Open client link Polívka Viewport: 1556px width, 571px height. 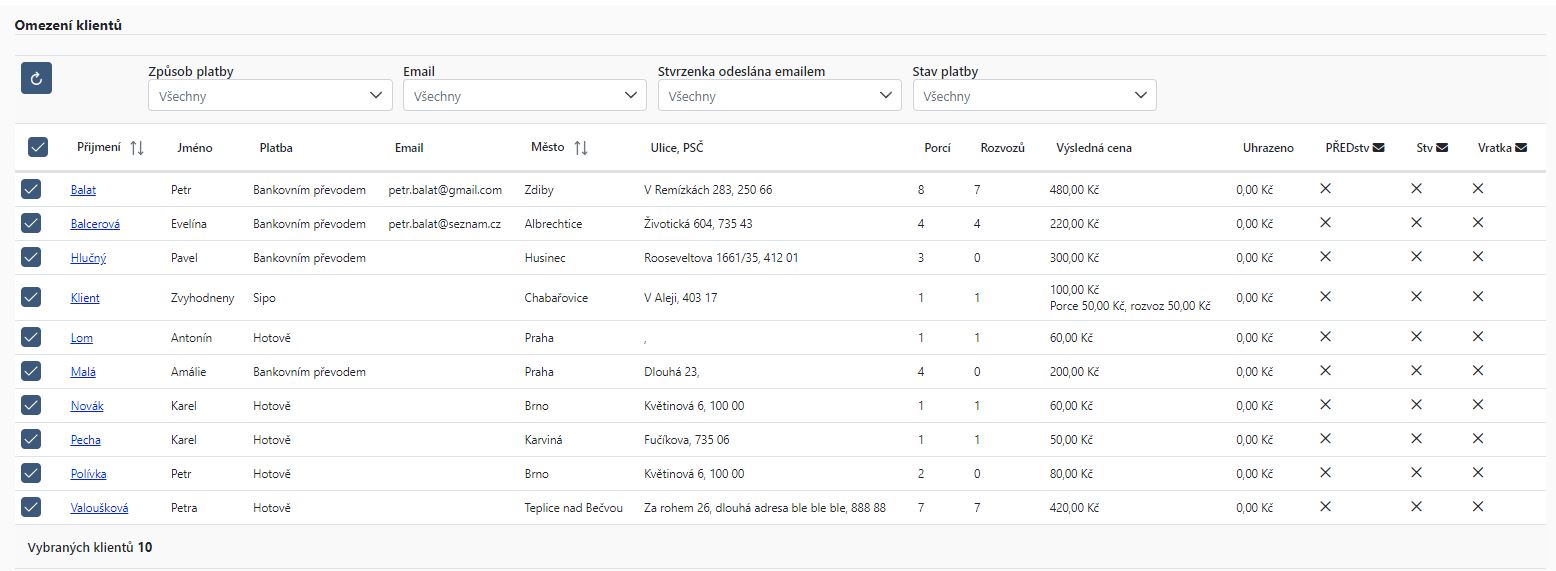pos(88,474)
